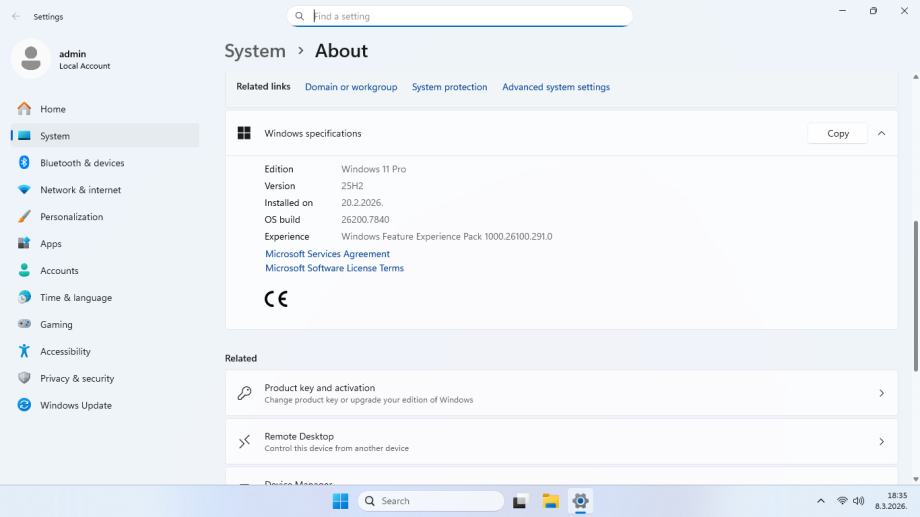Click the "Privacy & security" label text

77,379
